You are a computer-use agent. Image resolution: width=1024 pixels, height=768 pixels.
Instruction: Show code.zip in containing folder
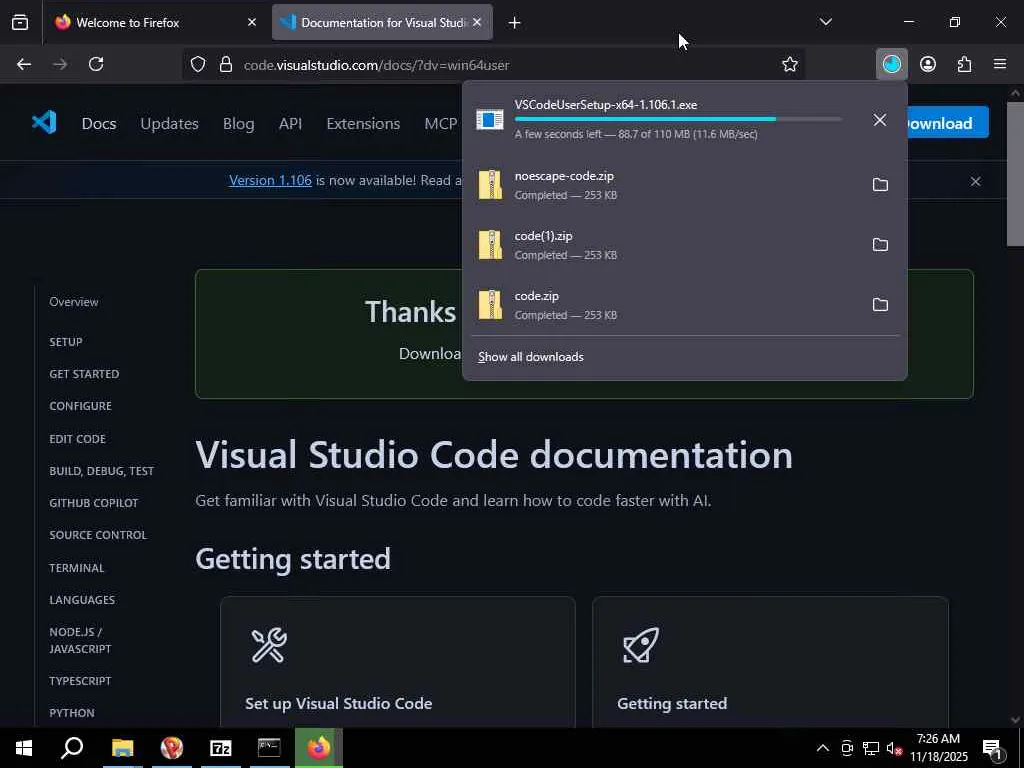880,305
